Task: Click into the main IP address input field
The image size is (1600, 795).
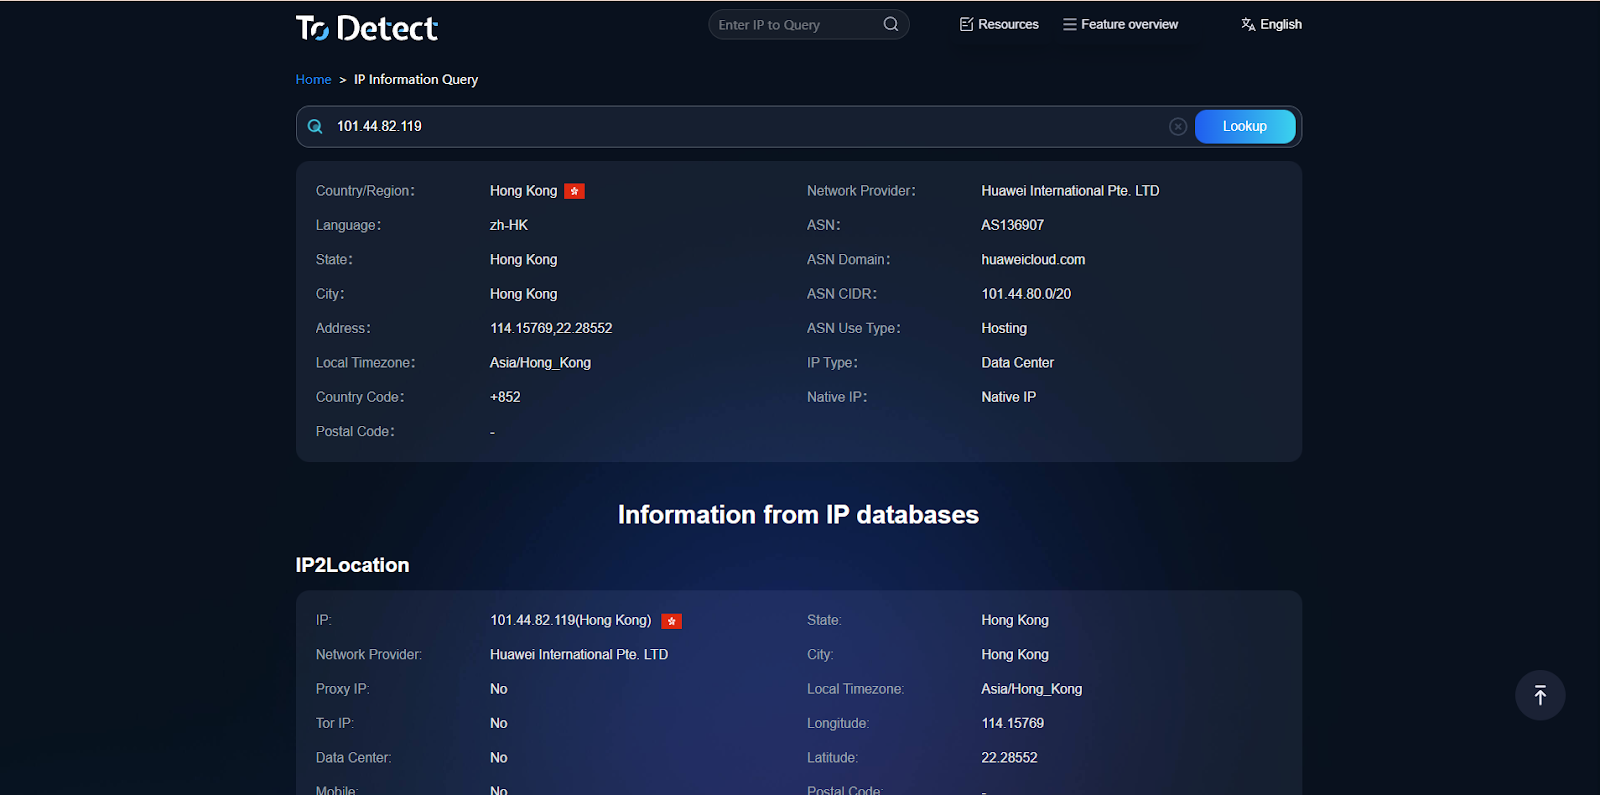Action: click(740, 126)
